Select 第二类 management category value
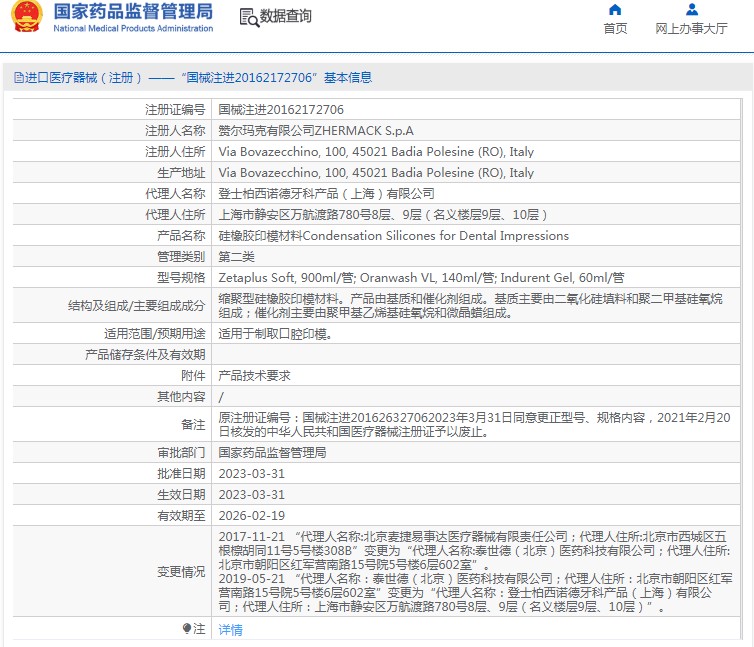The width and height of the screenshot is (754, 647). [x=236, y=257]
